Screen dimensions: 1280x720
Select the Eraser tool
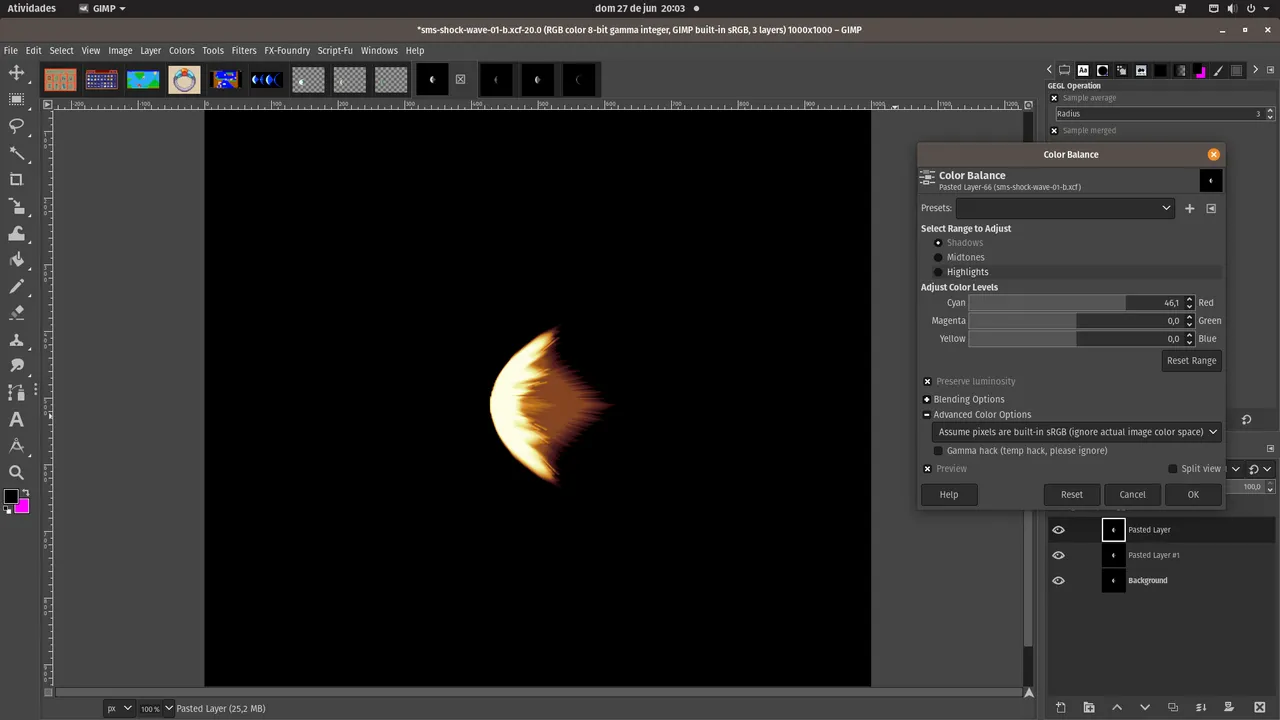(17, 313)
